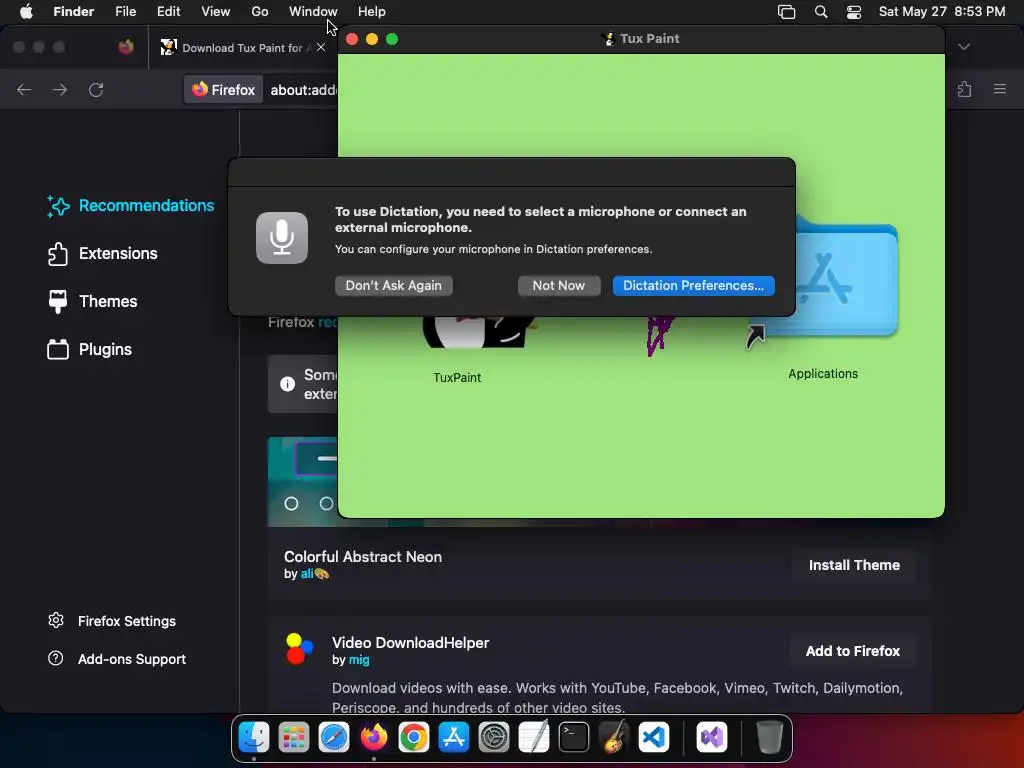Click Dictation Preferences button in dialog

tap(693, 285)
